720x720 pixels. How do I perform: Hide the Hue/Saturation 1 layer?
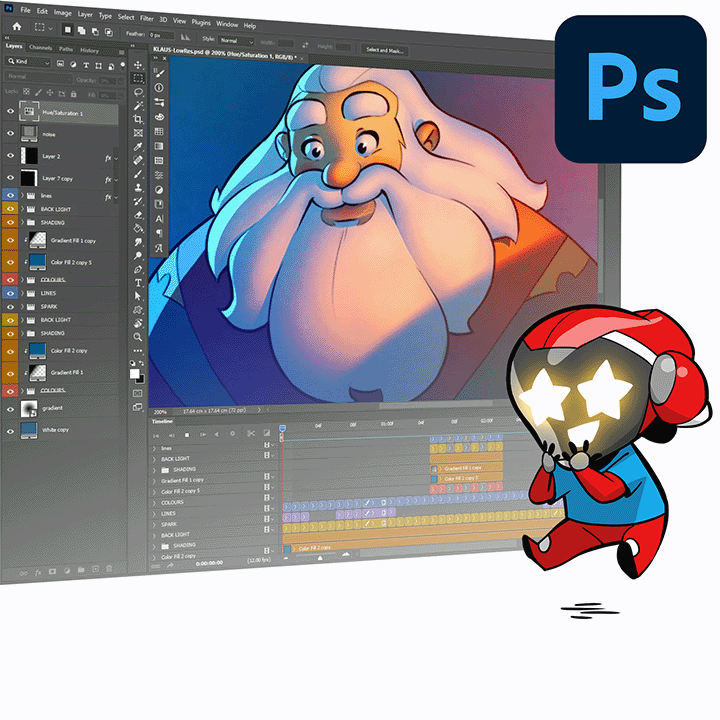coord(10,111)
